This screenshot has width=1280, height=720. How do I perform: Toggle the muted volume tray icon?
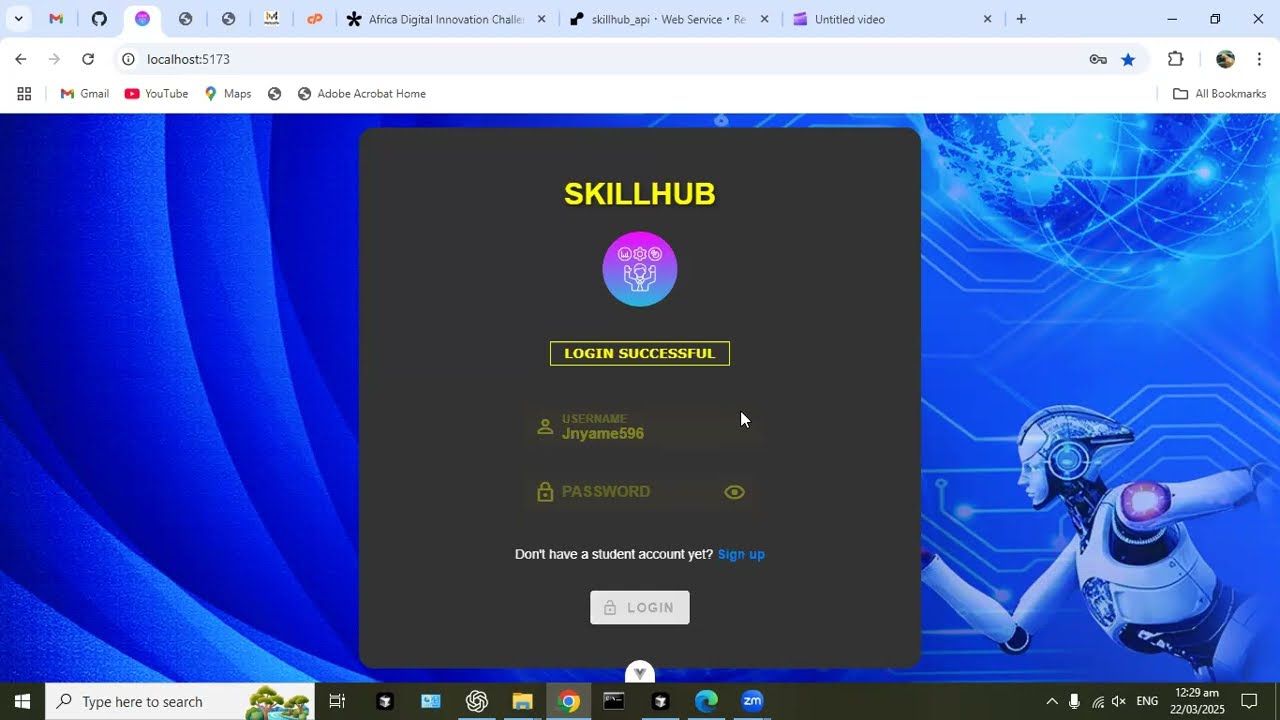1120,701
